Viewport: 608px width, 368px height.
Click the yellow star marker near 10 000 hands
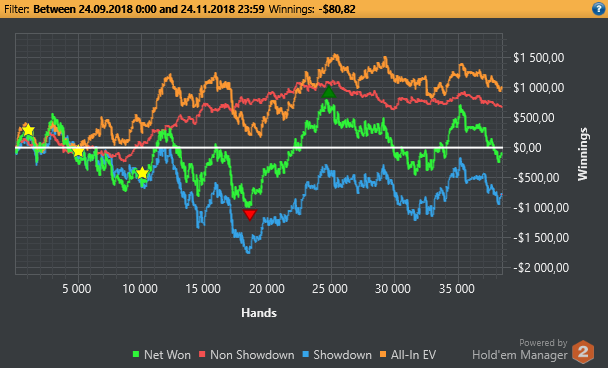[142, 173]
